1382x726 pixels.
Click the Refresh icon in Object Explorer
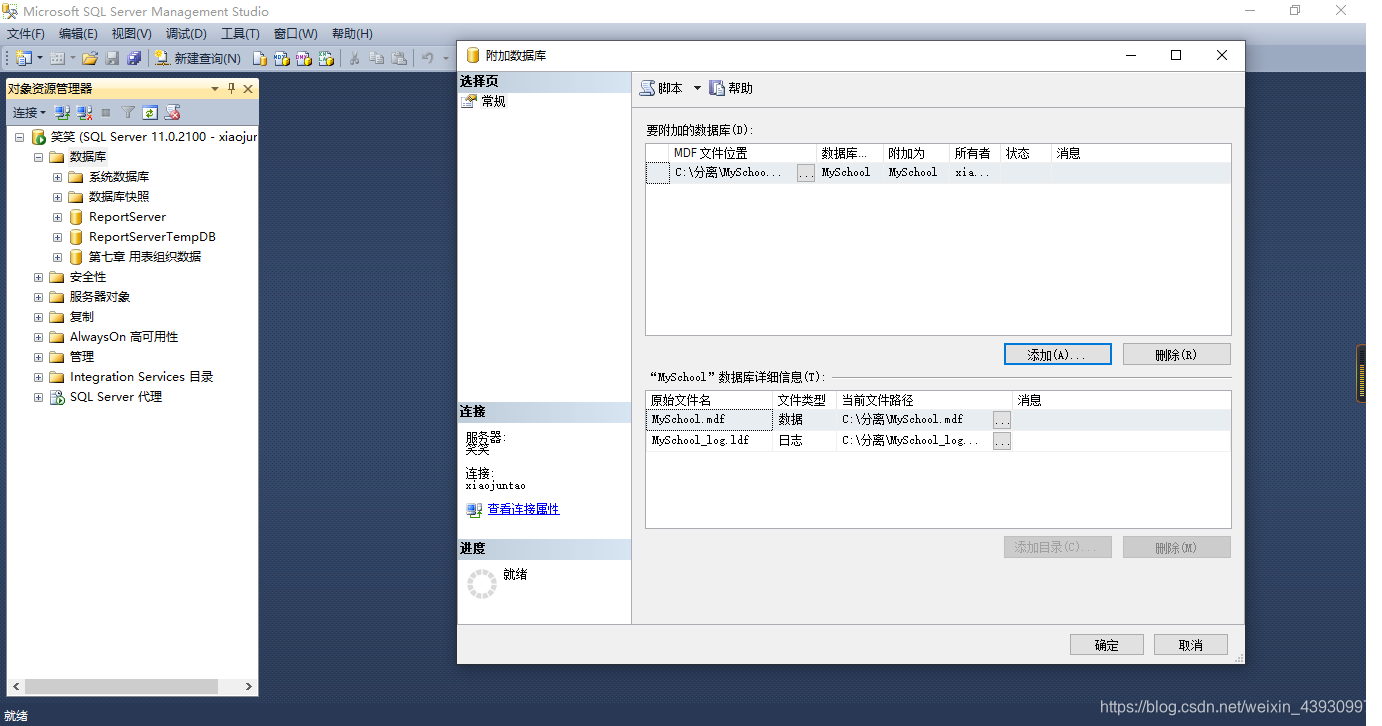[x=150, y=112]
